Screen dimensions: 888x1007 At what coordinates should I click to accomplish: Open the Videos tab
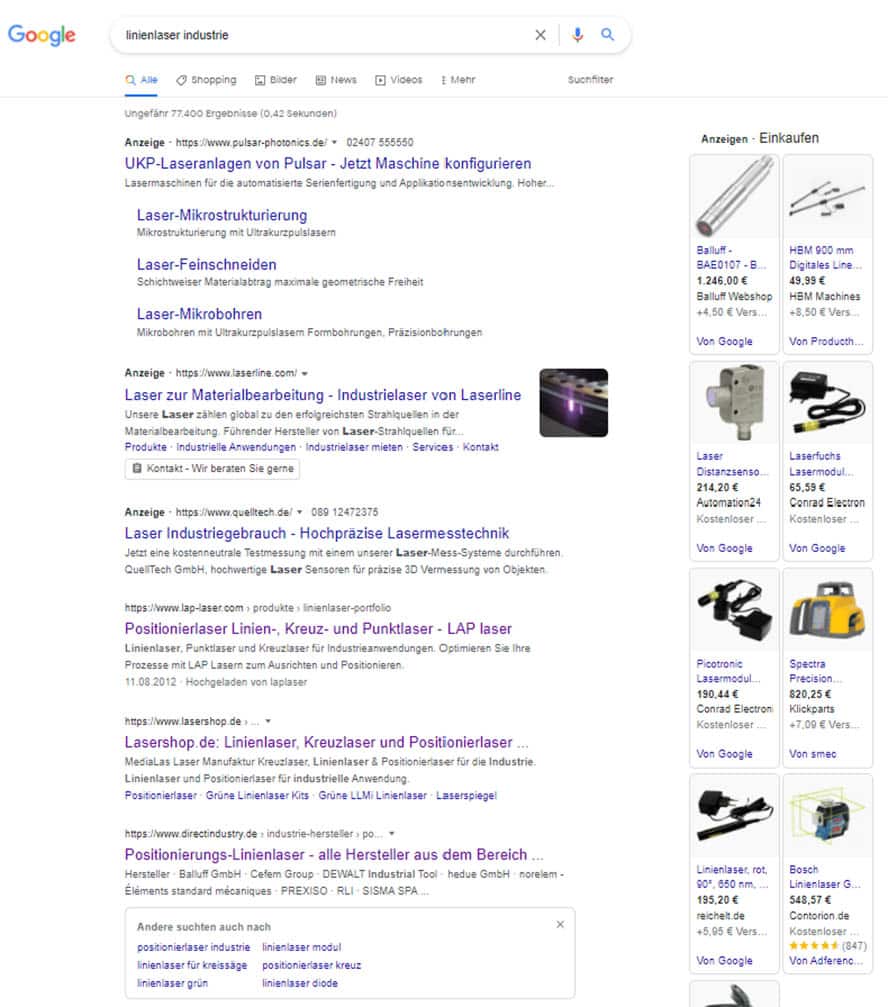(399, 80)
